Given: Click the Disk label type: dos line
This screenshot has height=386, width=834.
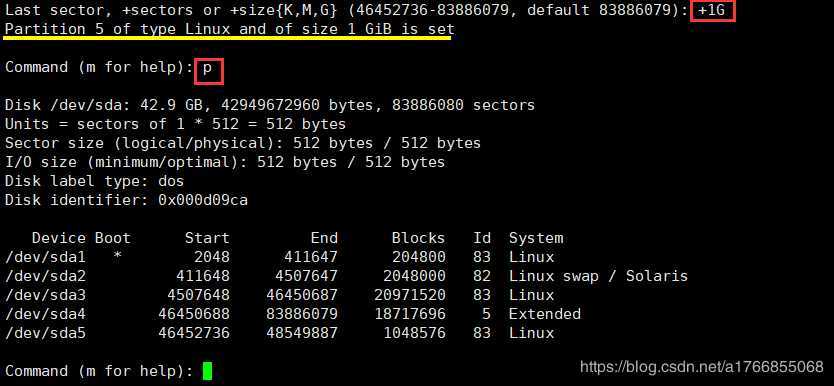Looking at the screenshot, I should pos(94,181).
